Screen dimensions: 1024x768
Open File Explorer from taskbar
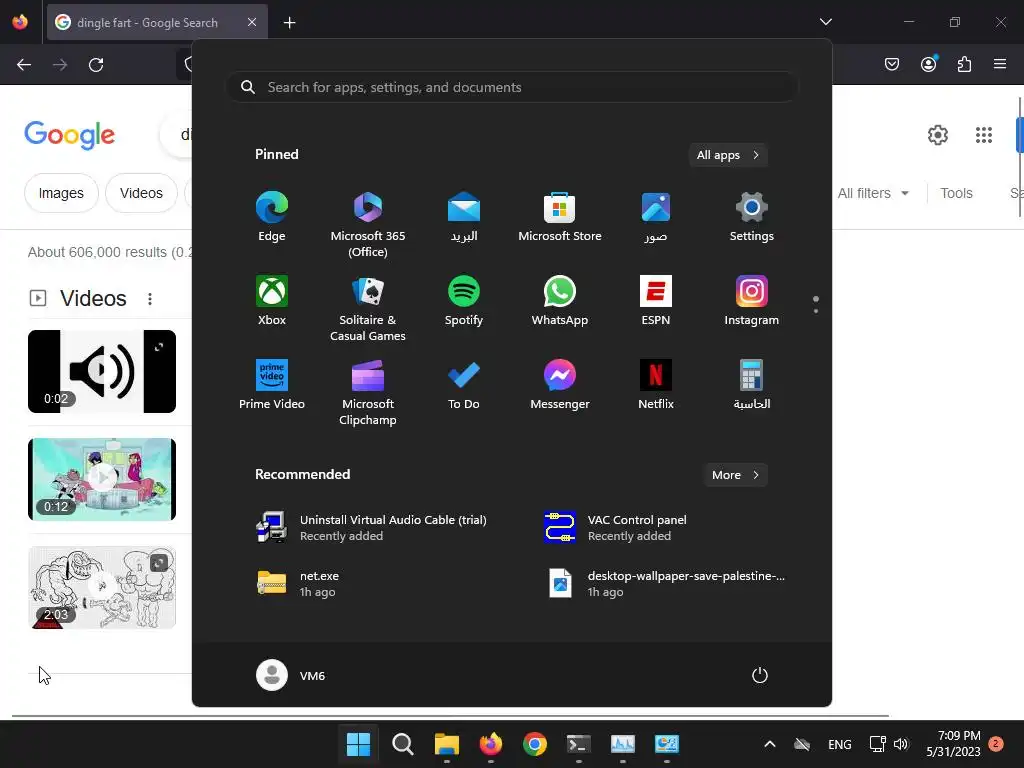pos(447,744)
